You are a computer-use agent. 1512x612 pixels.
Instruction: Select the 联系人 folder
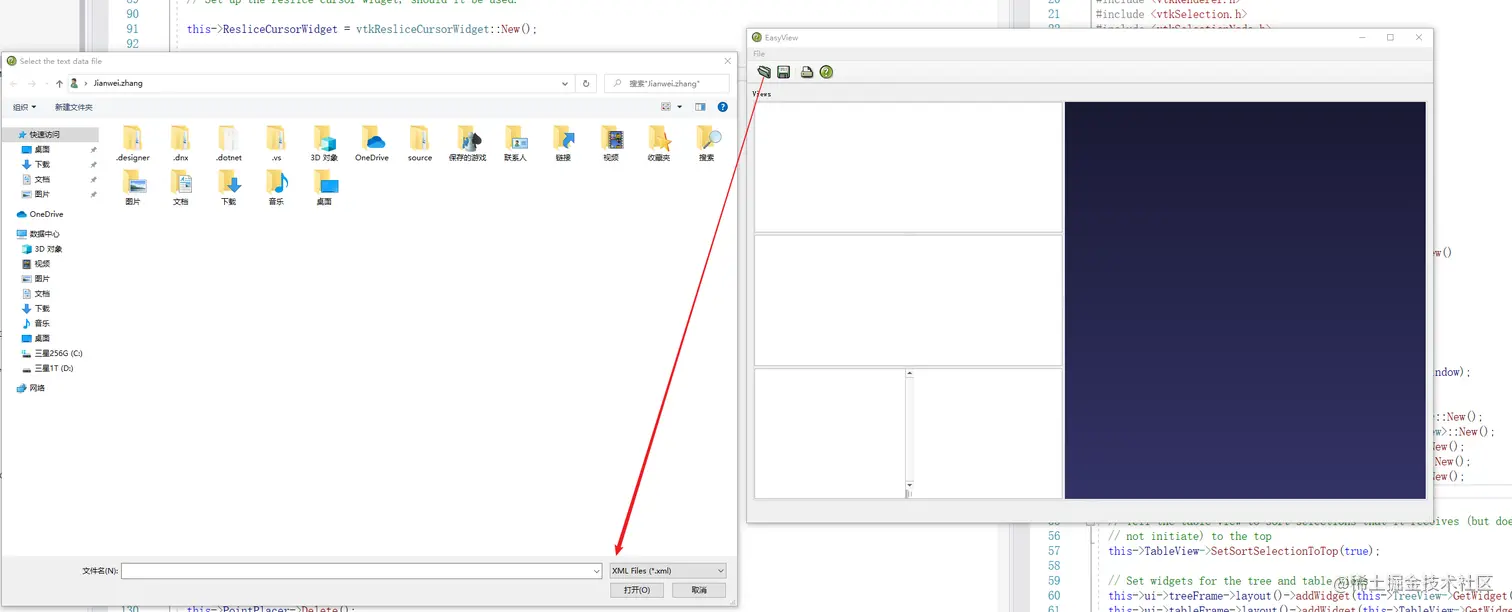(x=516, y=144)
